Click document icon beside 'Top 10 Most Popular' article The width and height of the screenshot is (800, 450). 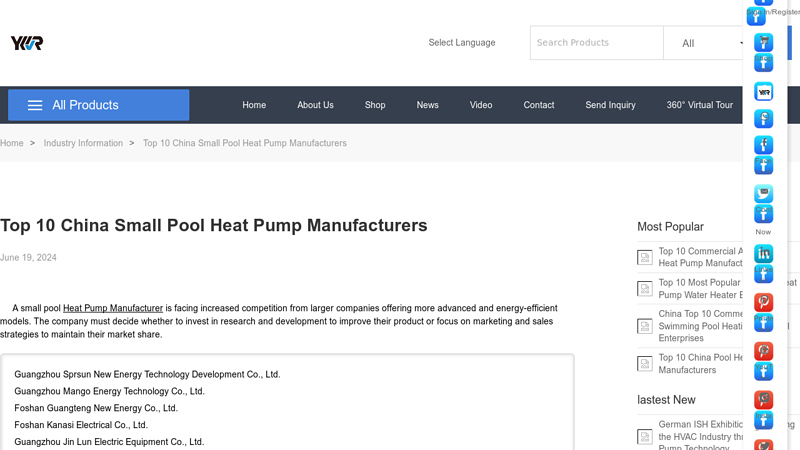pyautogui.click(x=645, y=289)
